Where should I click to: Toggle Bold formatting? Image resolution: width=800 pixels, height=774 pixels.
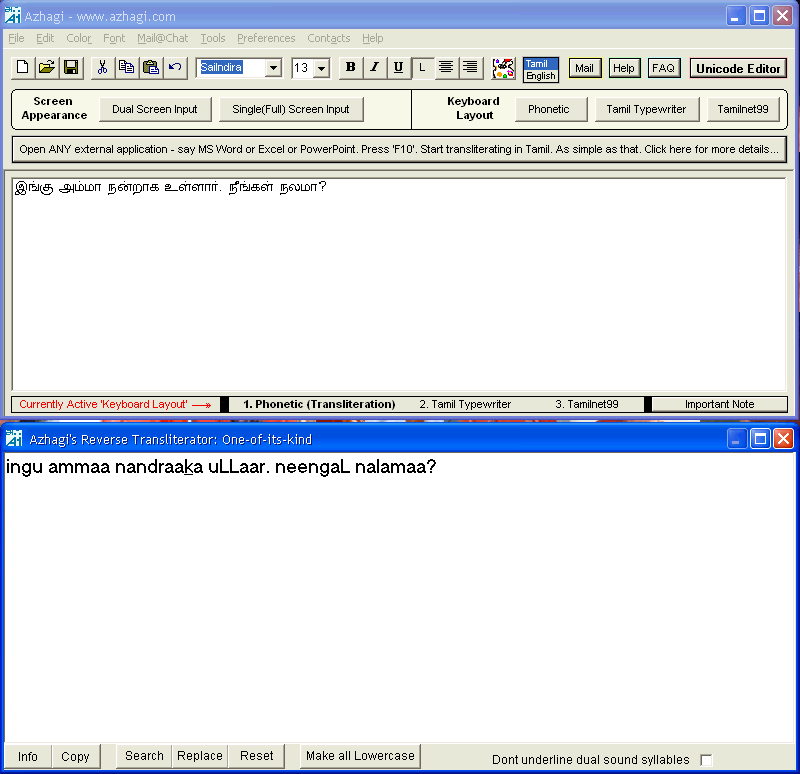(351, 67)
